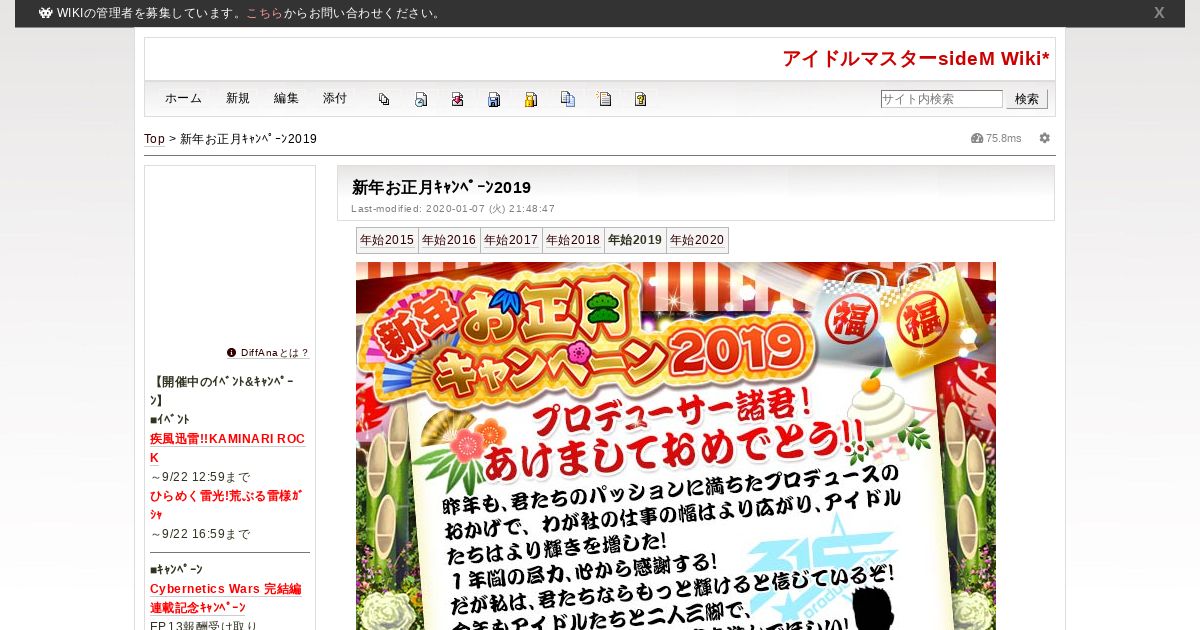Viewport: 1200px width, 630px height.
Task: Switch to the 年始2018 tab
Action: [573, 240]
